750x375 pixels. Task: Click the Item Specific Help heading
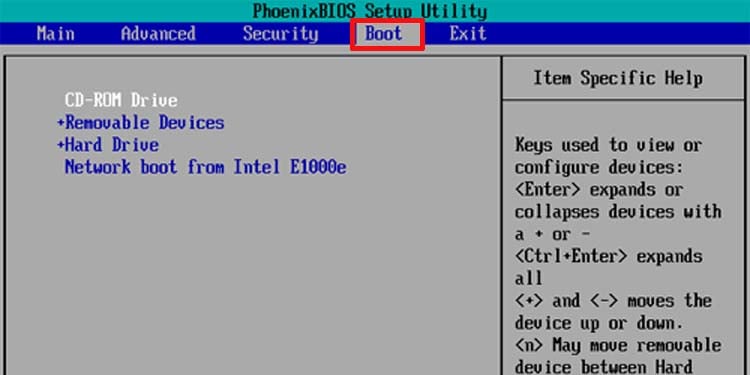point(618,78)
